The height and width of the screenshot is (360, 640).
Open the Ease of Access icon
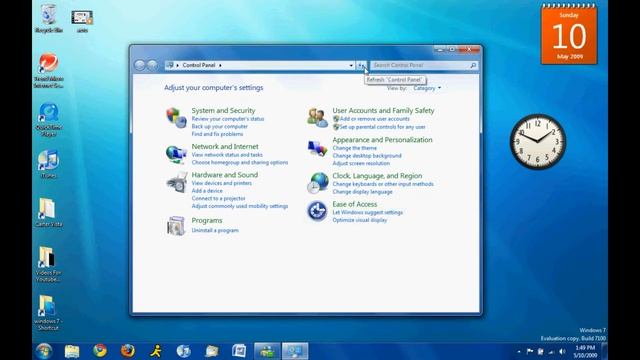[x=317, y=211]
